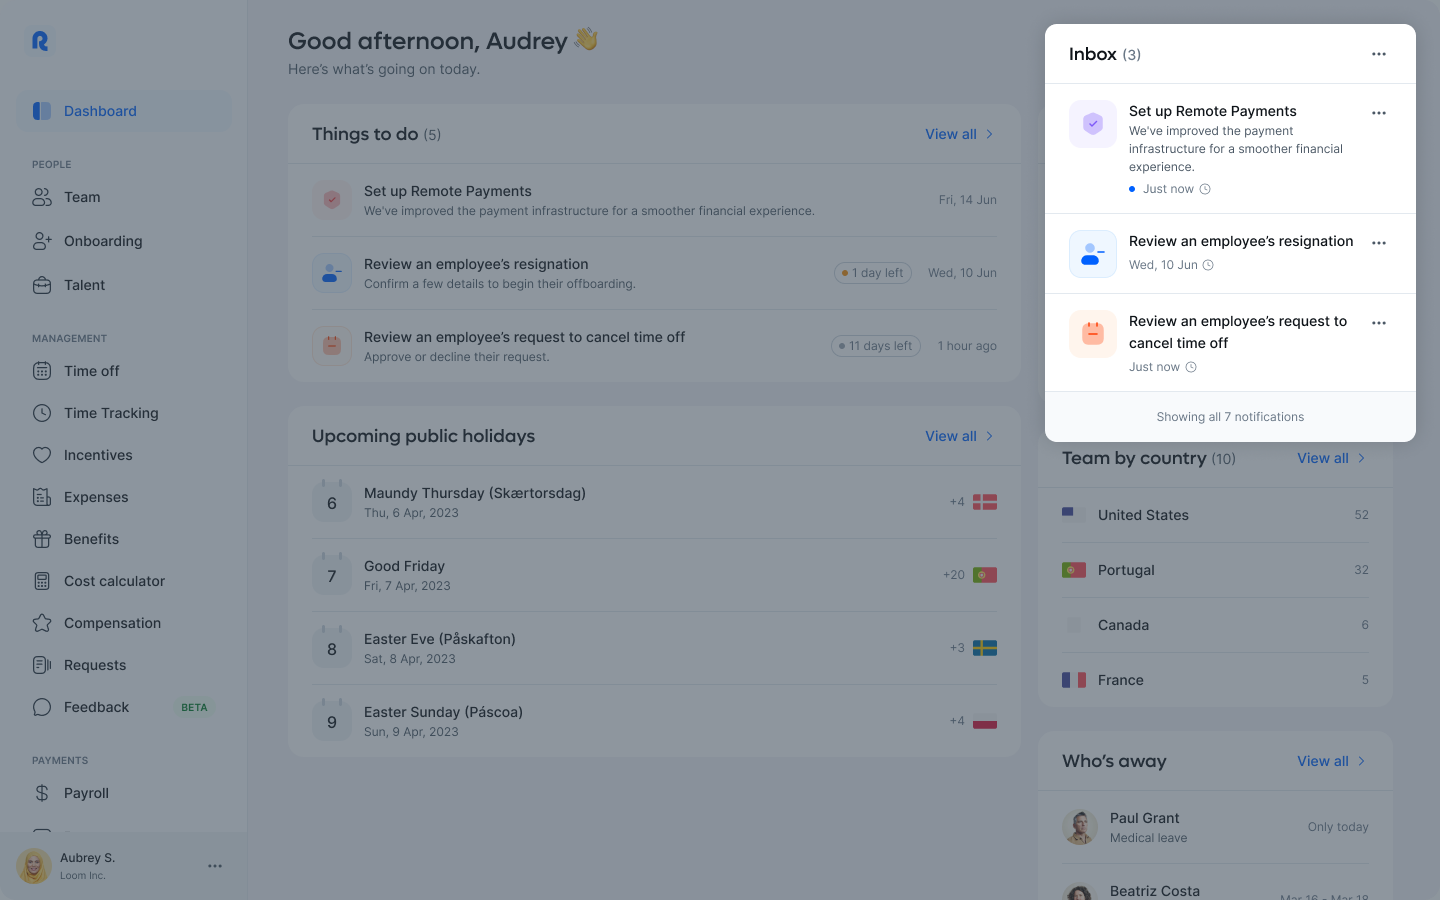Click the Time Tracking clock icon
Image resolution: width=1440 pixels, height=900 pixels.
tap(42, 413)
